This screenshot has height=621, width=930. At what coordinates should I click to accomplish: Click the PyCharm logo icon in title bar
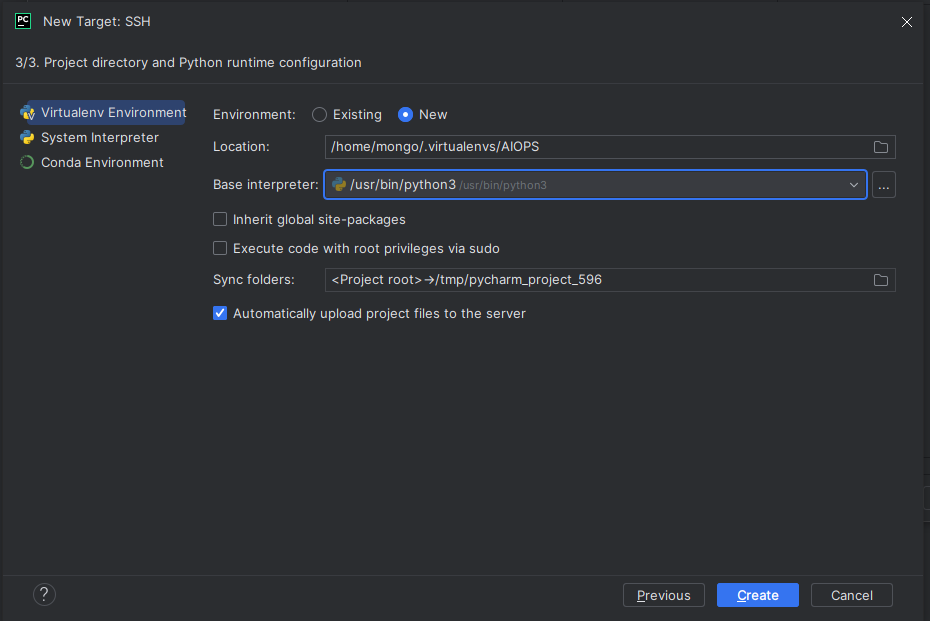tap(23, 21)
